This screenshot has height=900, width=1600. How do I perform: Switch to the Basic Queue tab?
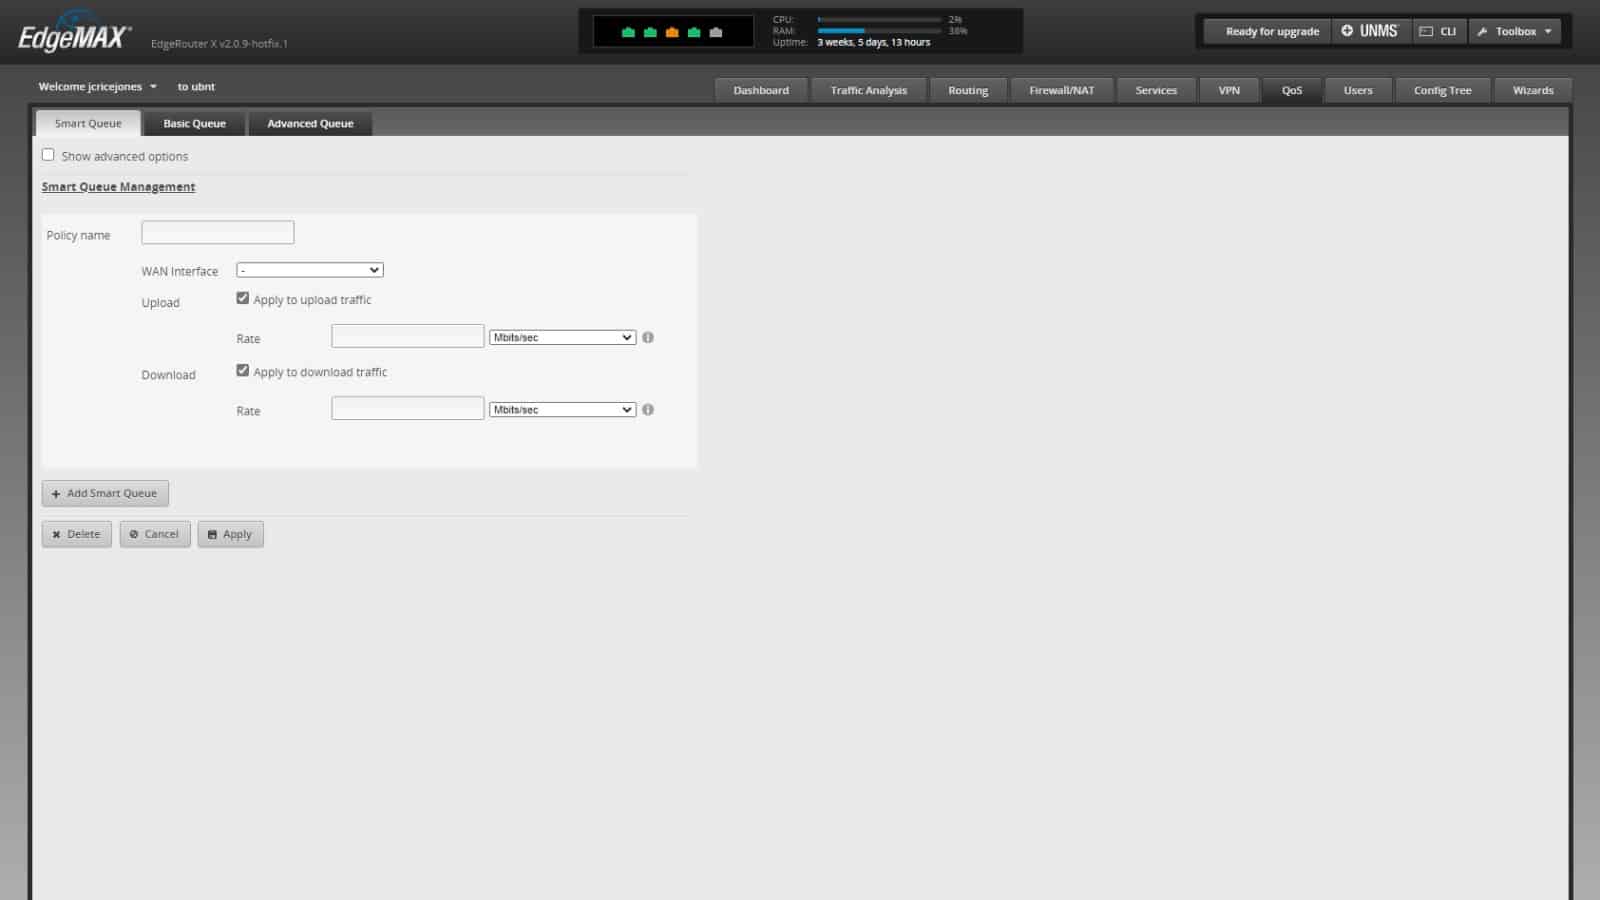pos(194,123)
